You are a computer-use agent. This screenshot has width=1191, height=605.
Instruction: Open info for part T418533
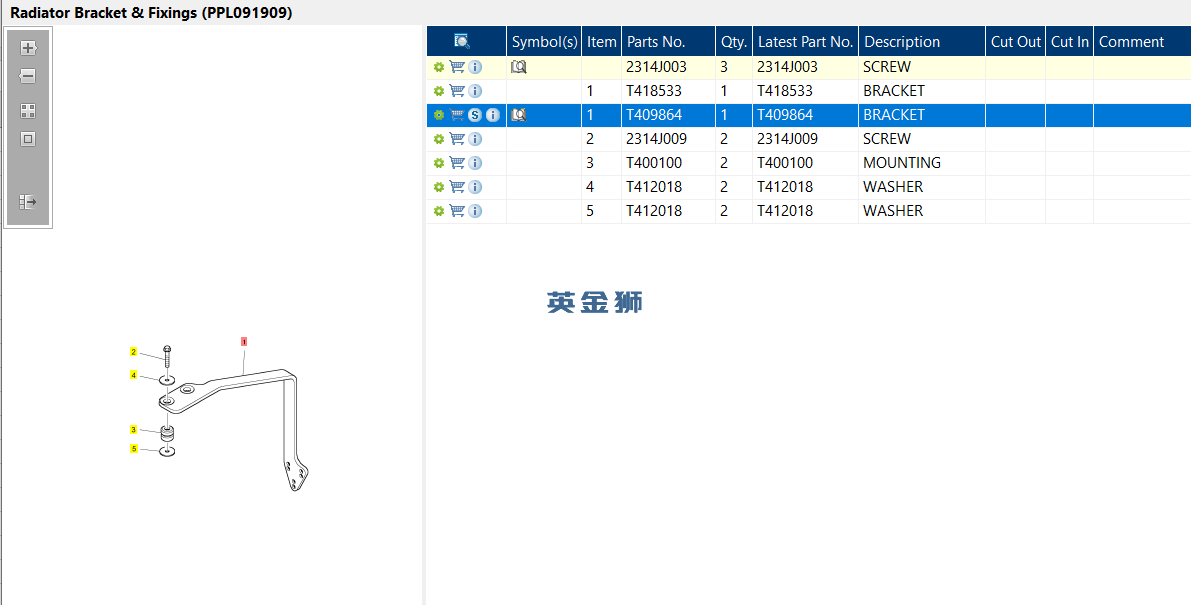click(x=475, y=91)
